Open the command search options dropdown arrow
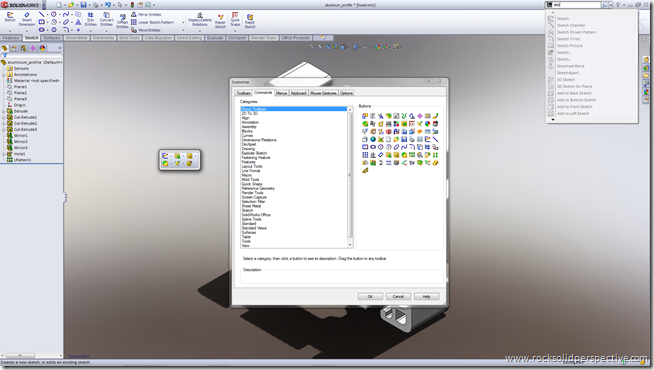Viewport: 654px width, 370px height. [611, 5]
